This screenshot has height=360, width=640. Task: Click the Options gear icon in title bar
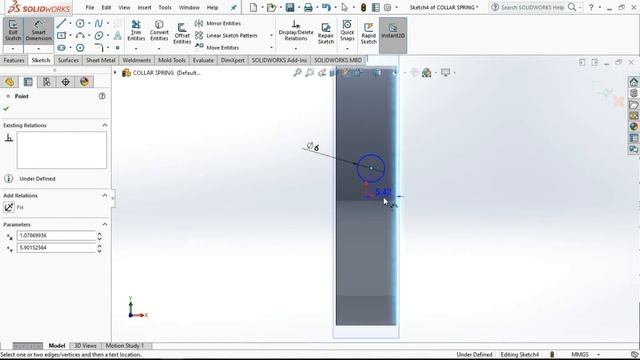[x=387, y=7]
